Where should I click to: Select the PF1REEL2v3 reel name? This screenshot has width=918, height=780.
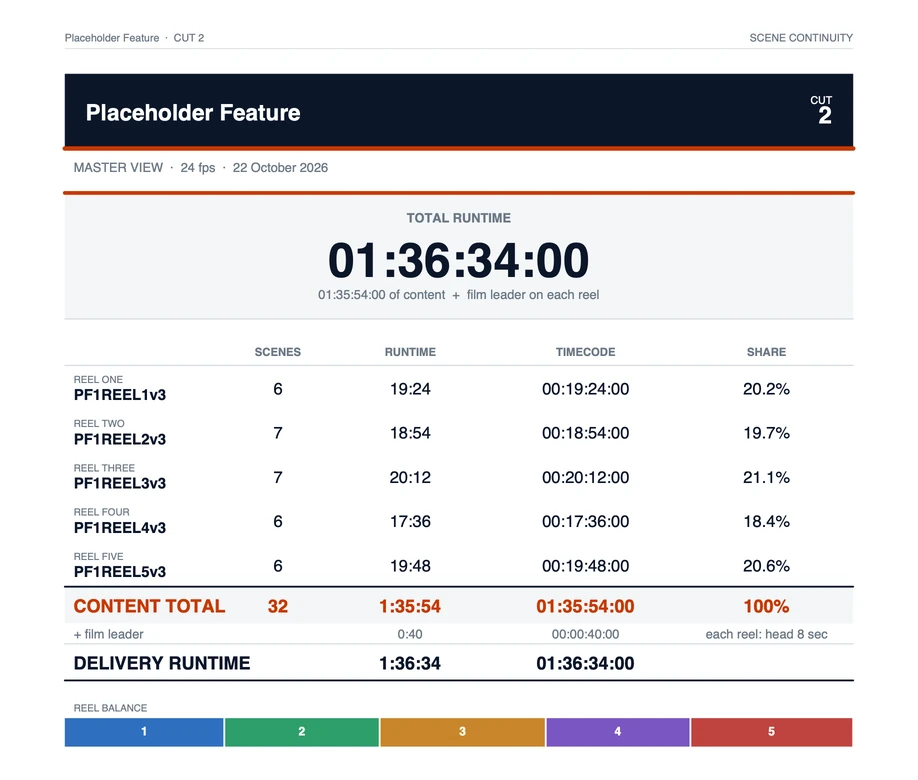click(x=119, y=439)
